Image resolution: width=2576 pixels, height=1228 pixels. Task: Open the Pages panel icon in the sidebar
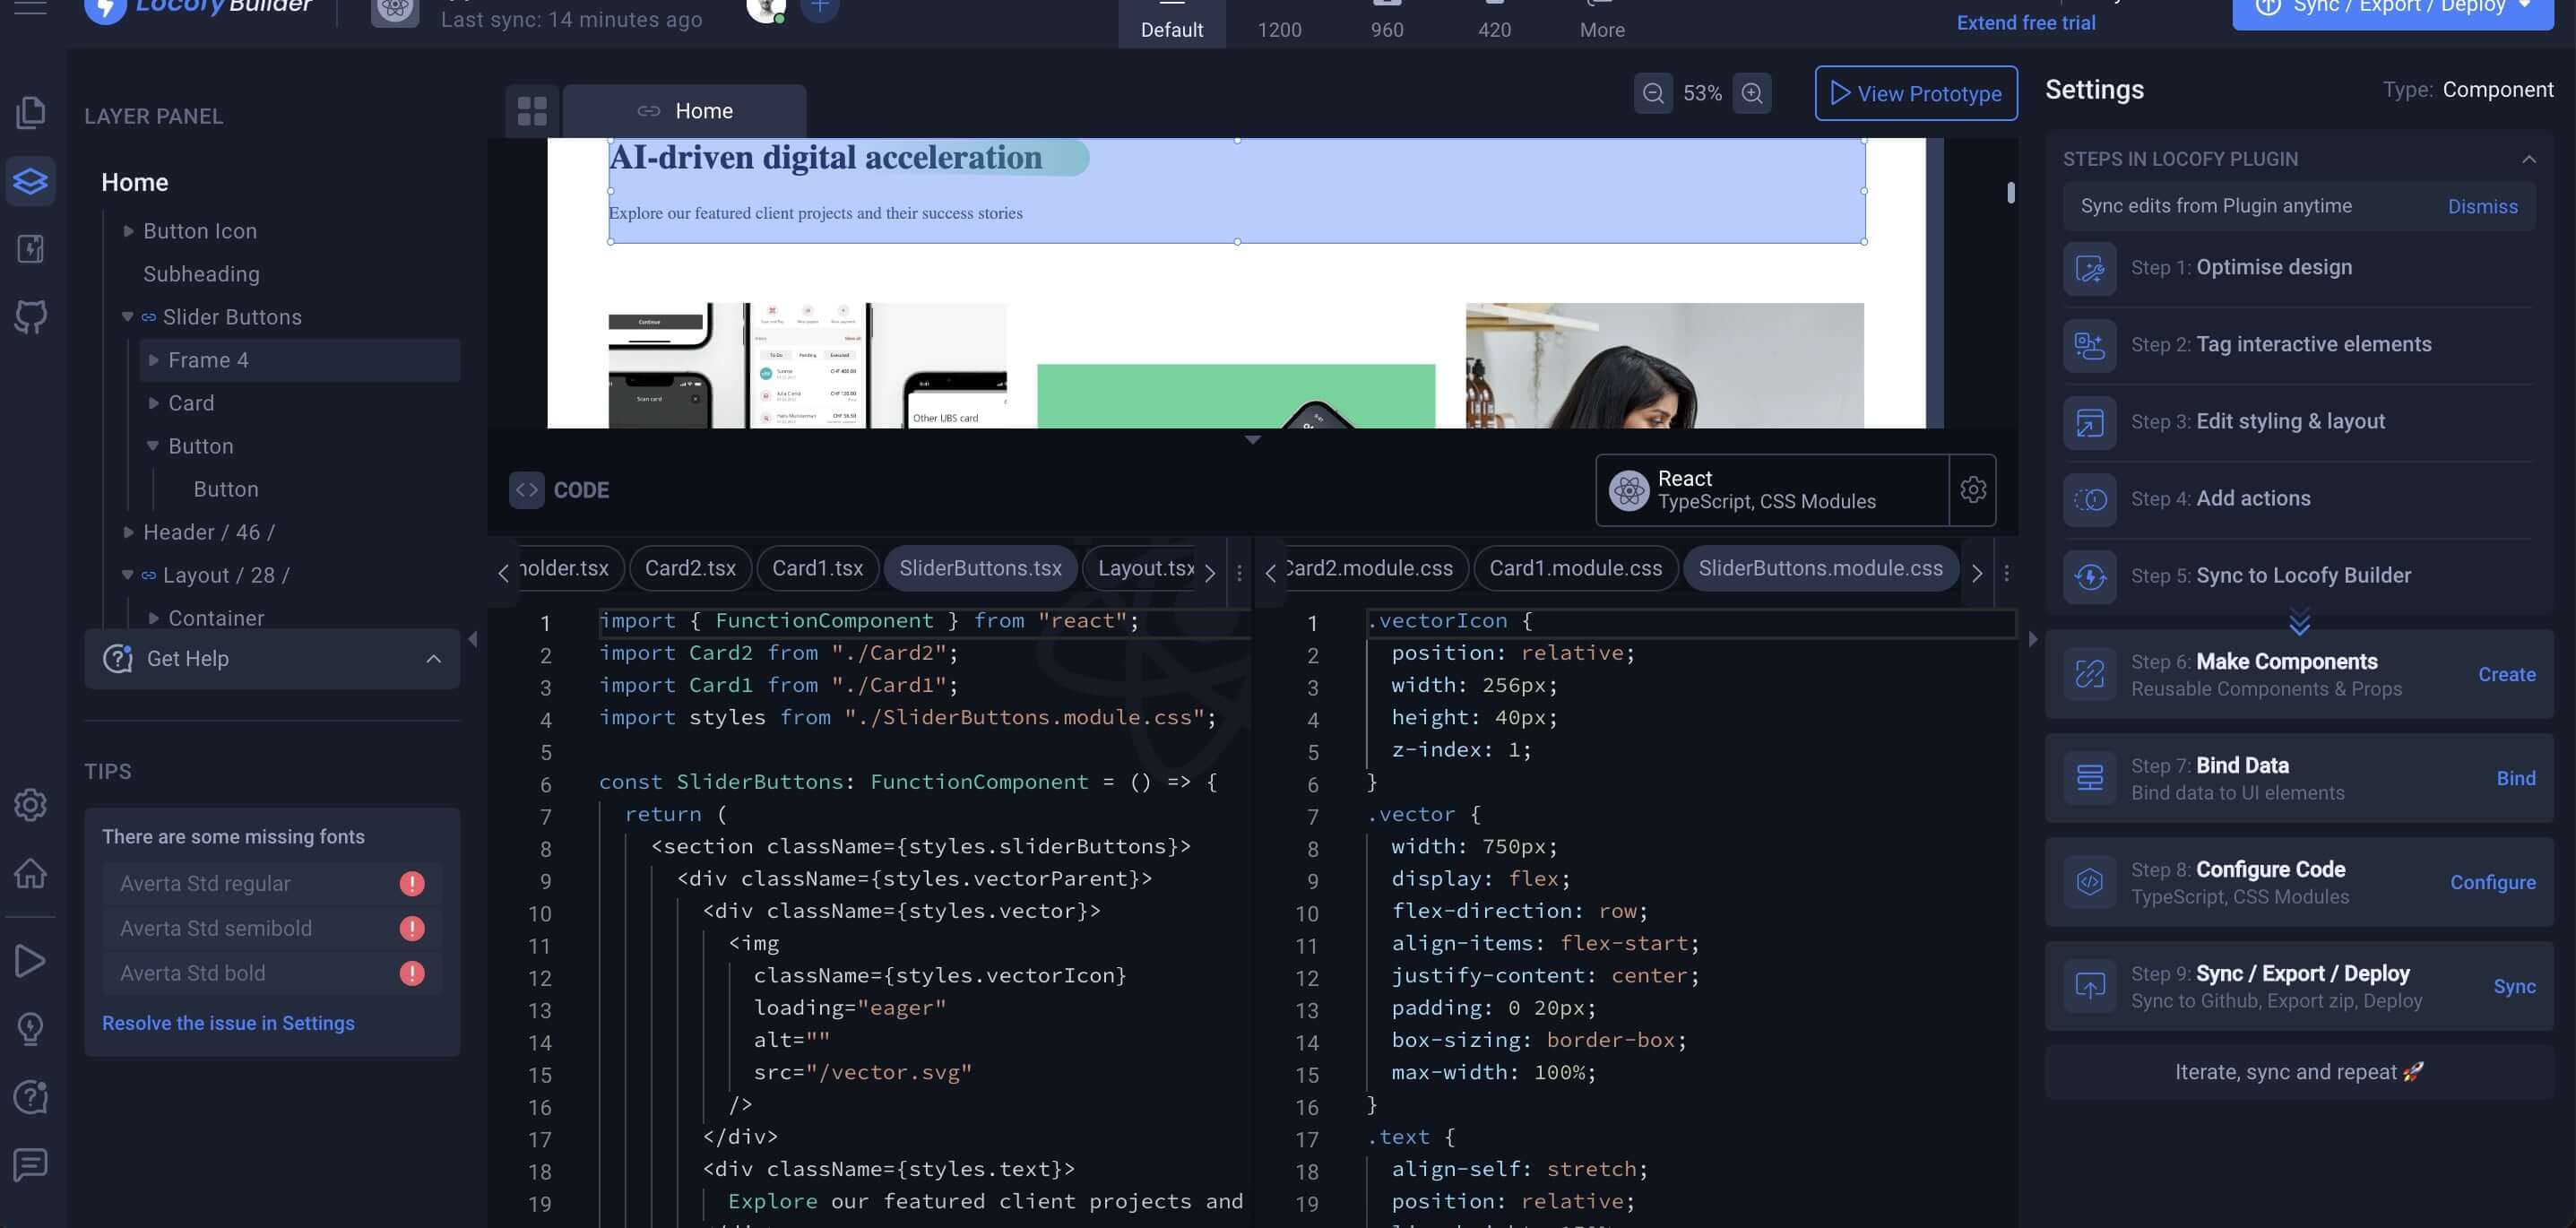coord(31,111)
